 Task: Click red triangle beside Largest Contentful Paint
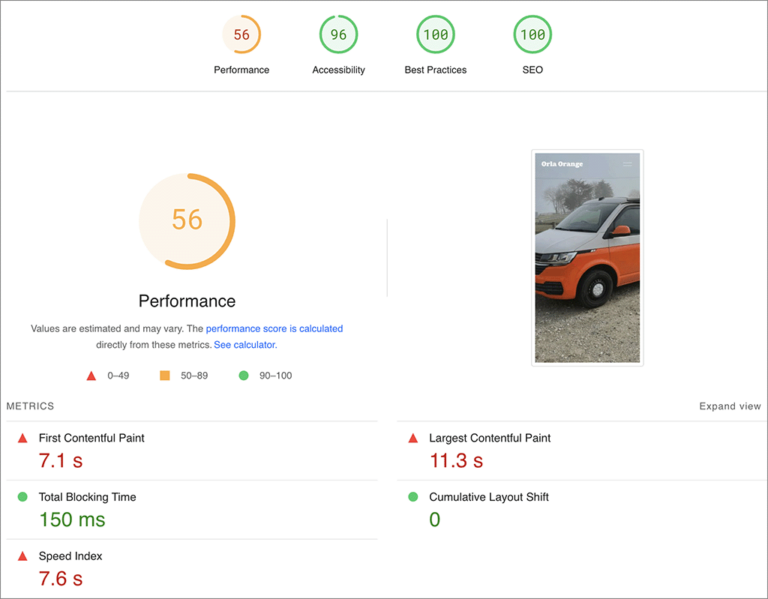tap(413, 438)
